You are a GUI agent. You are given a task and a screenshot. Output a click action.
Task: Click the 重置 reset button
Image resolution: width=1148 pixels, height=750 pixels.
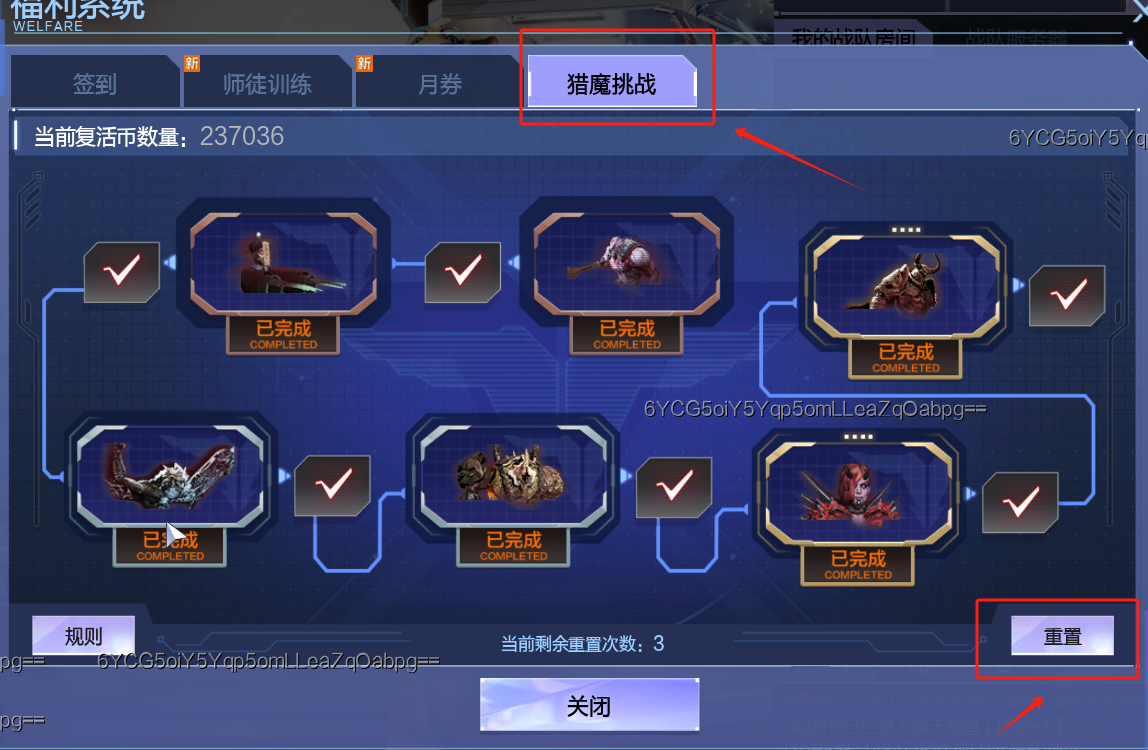(x=1062, y=636)
